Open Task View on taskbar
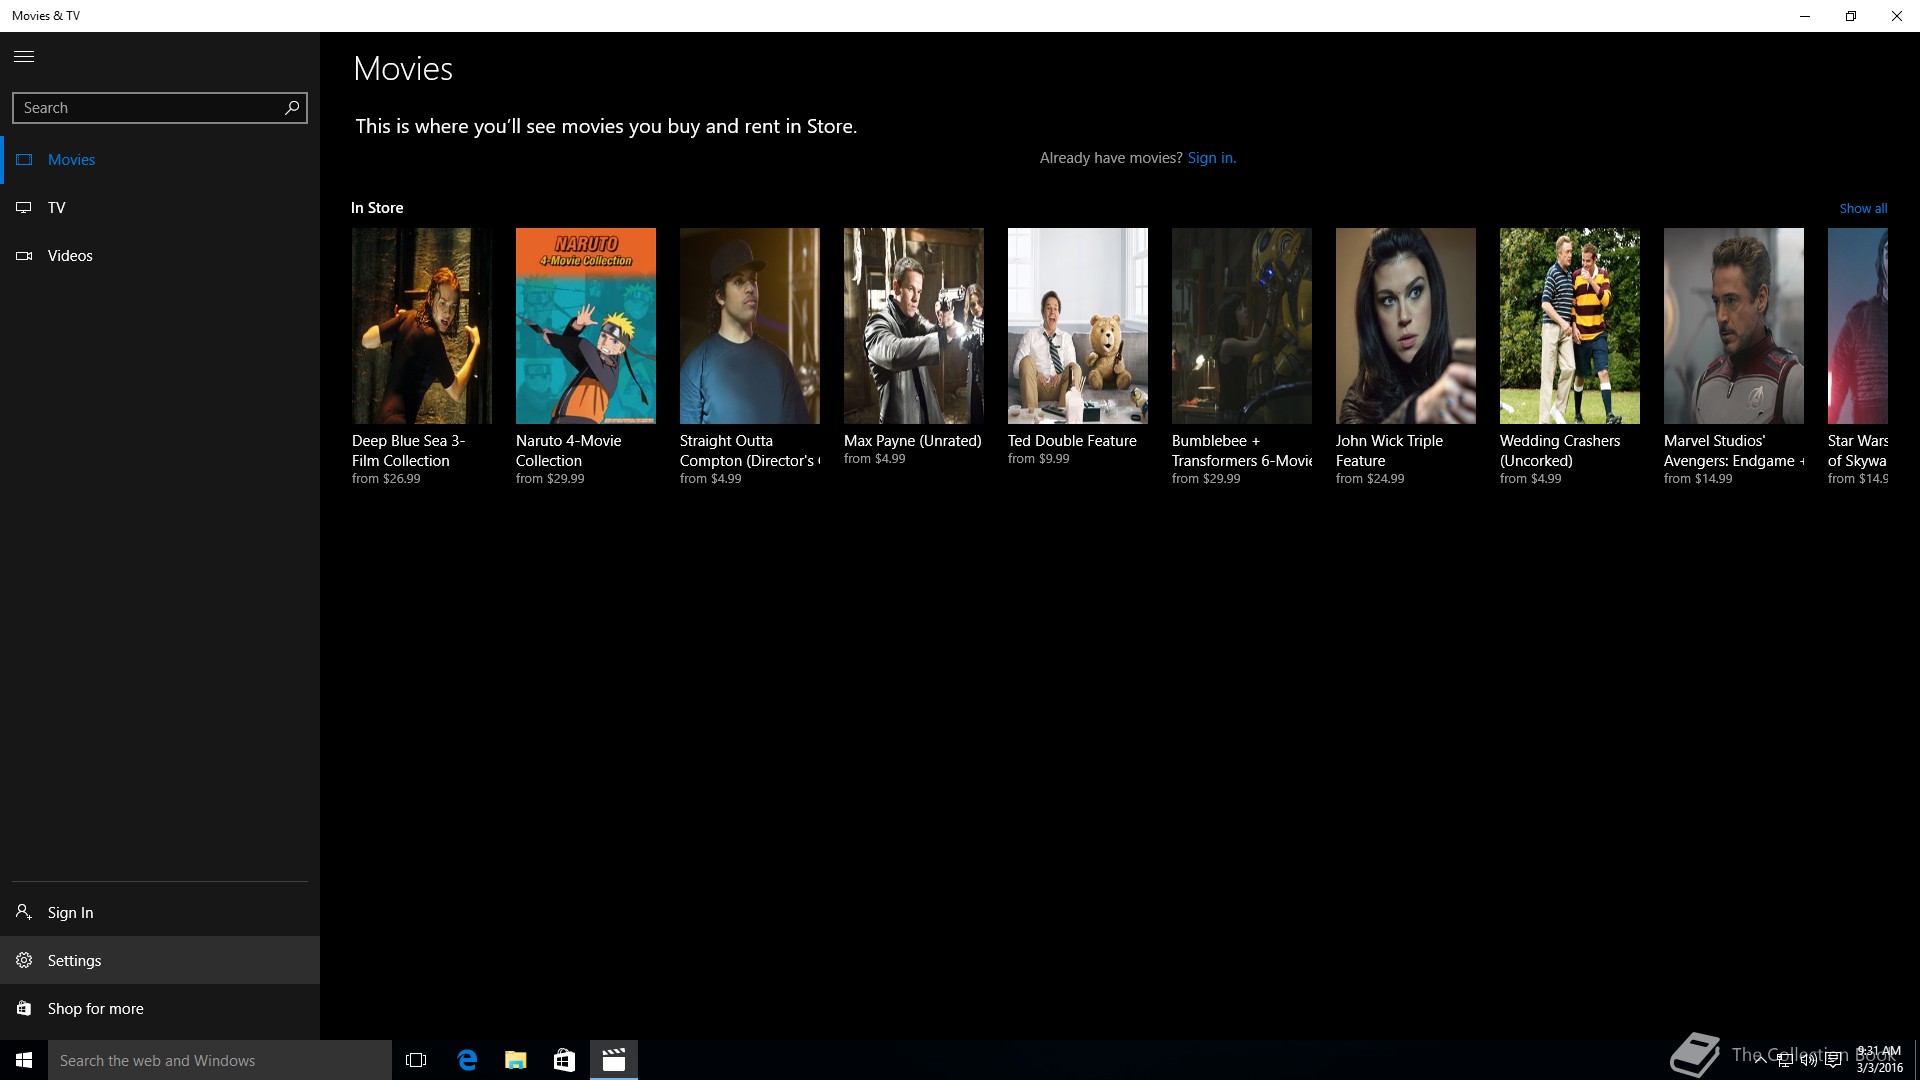 coord(416,1060)
